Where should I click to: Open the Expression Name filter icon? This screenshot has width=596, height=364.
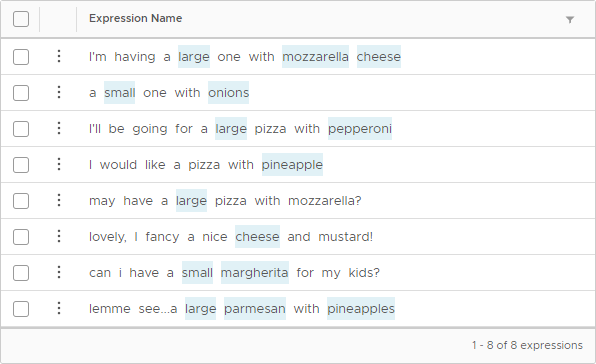point(569,19)
